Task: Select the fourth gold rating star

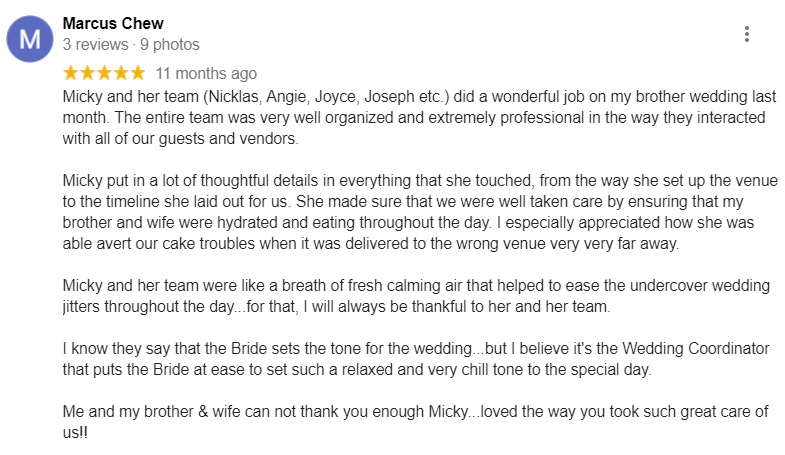Action: coord(121,73)
